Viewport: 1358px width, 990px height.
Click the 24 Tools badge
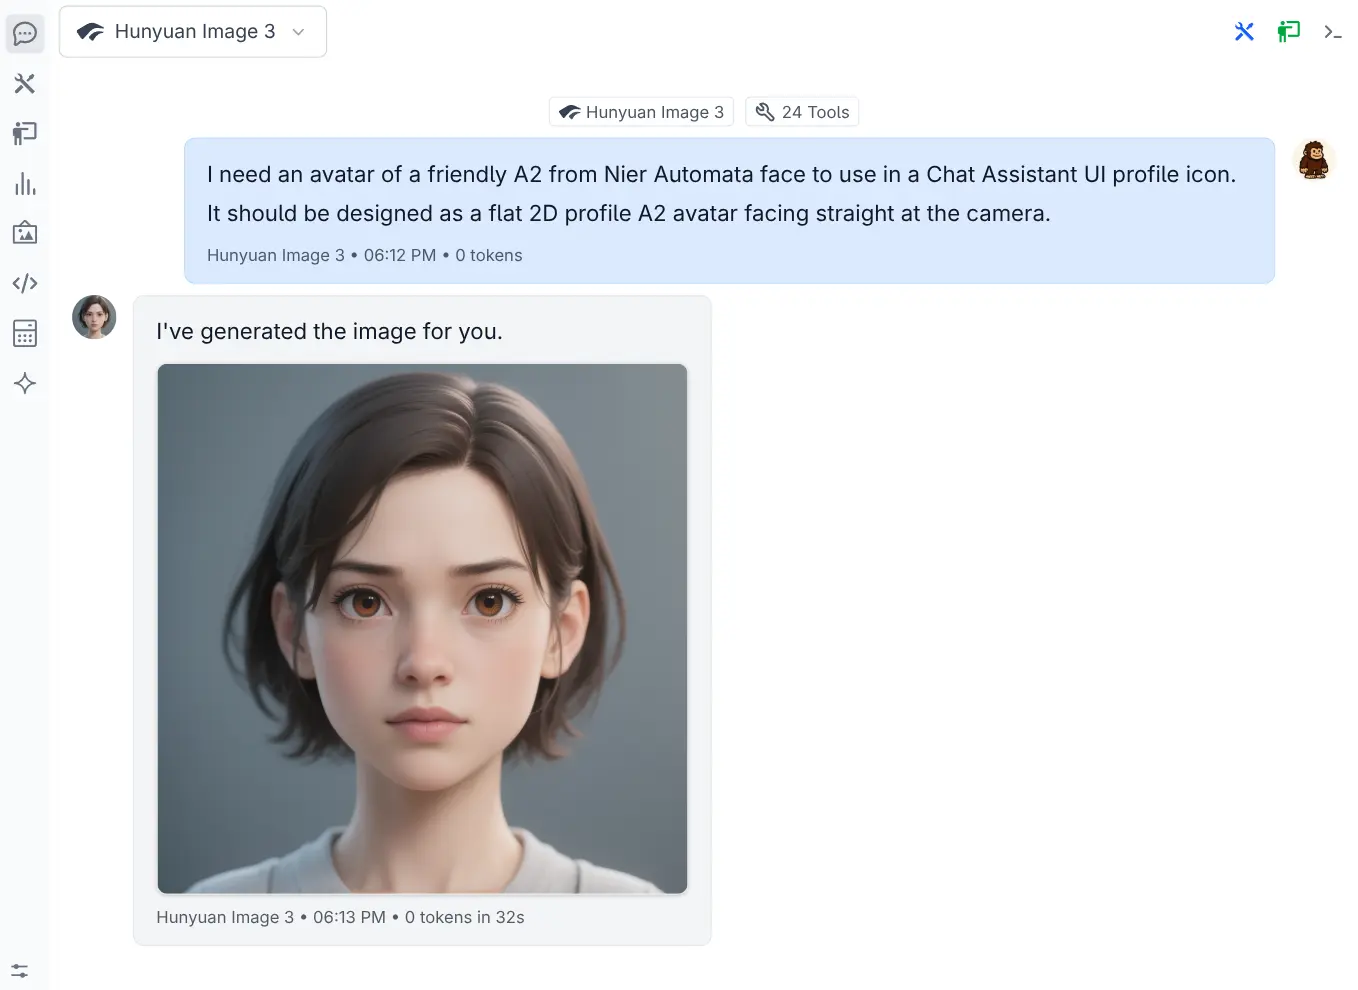point(802,112)
